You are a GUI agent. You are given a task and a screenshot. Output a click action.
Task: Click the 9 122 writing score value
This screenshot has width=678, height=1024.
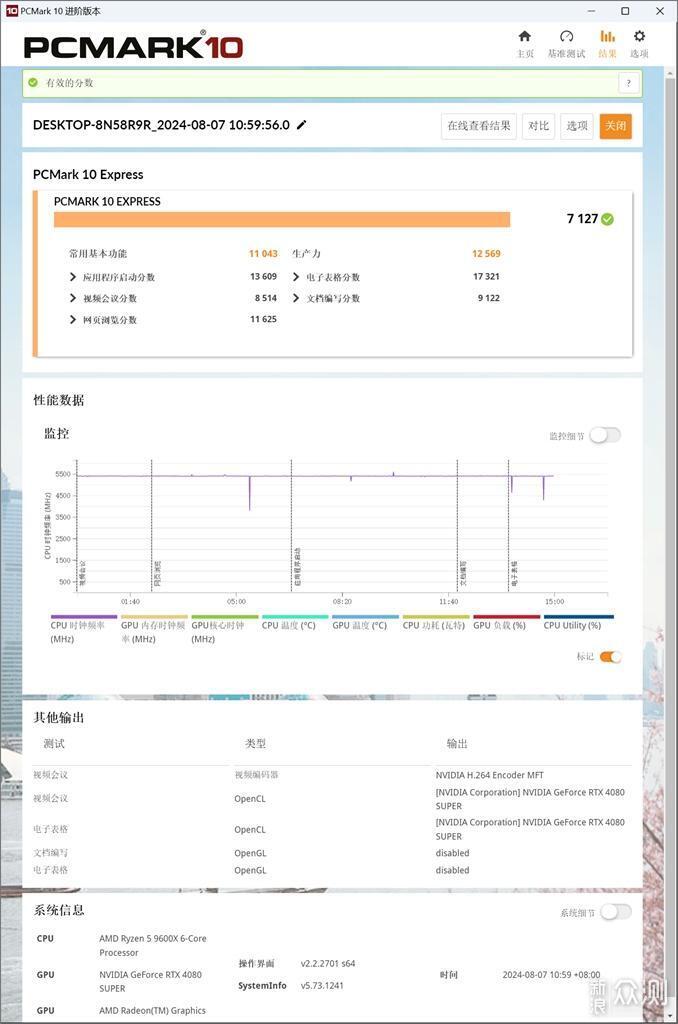pyautogui.click(x=489, y=298)
